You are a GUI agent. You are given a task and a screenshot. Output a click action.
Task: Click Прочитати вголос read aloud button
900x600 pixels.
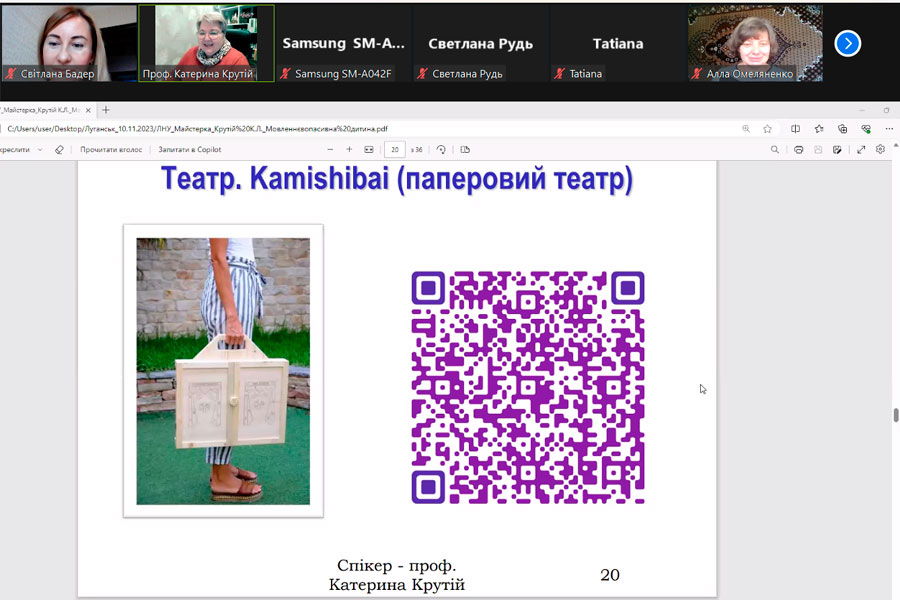109,150
